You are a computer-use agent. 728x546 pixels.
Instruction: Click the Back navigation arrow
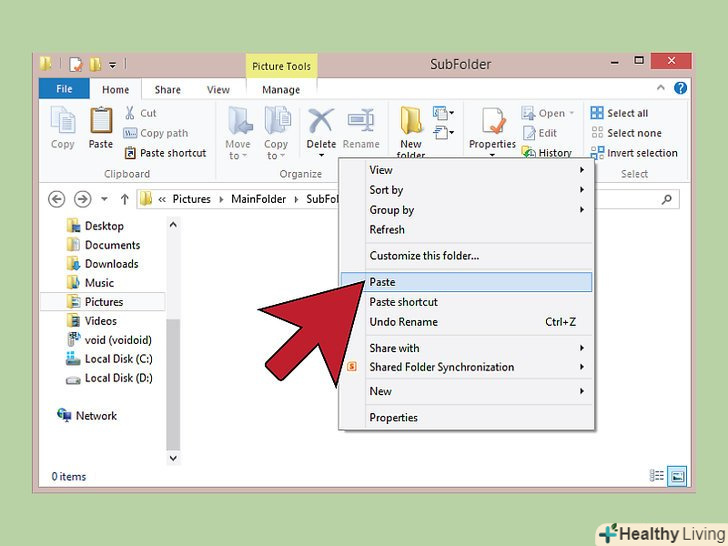[57, 200]
